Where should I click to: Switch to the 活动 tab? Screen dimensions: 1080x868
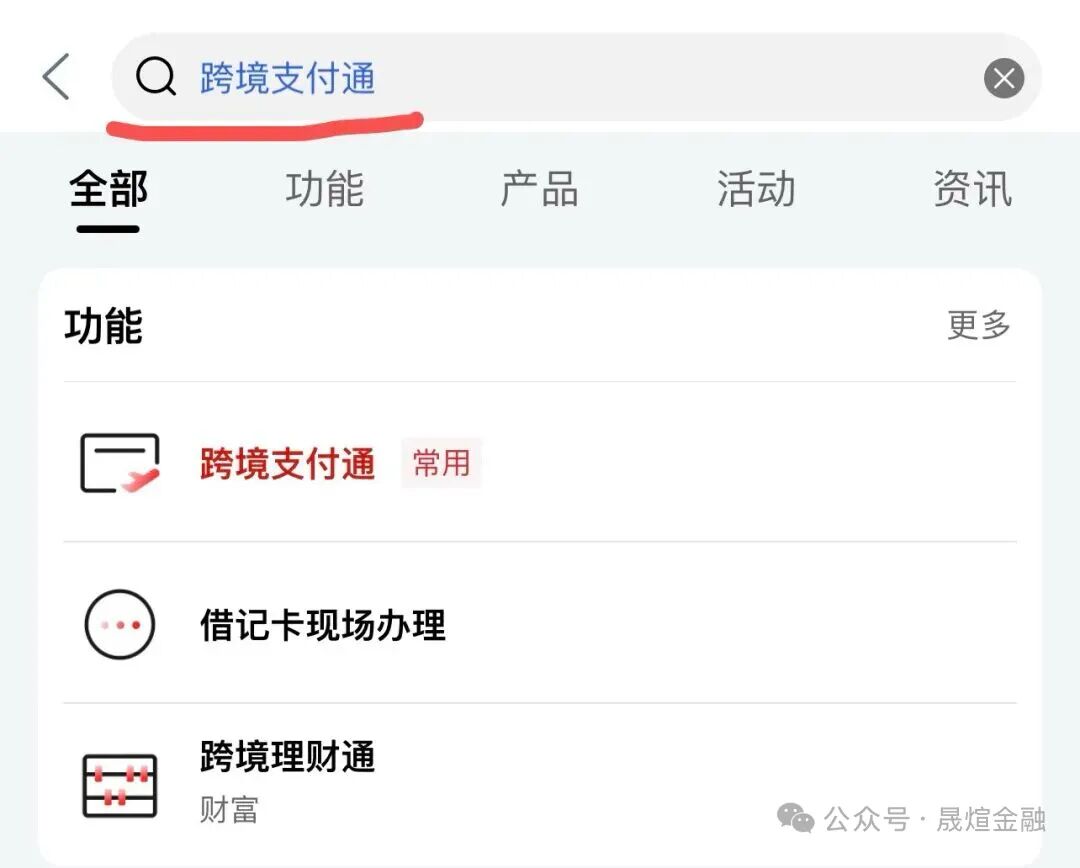[756, 190]
